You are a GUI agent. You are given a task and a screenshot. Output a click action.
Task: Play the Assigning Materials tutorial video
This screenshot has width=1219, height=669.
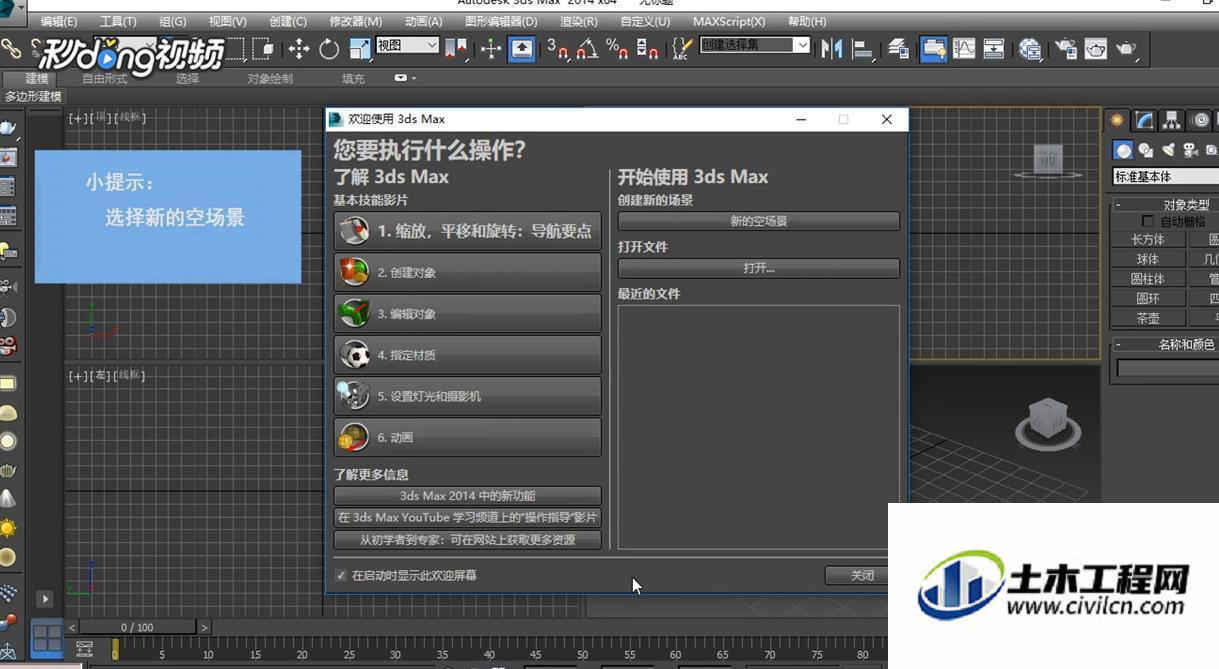click(x=467, y=355)
